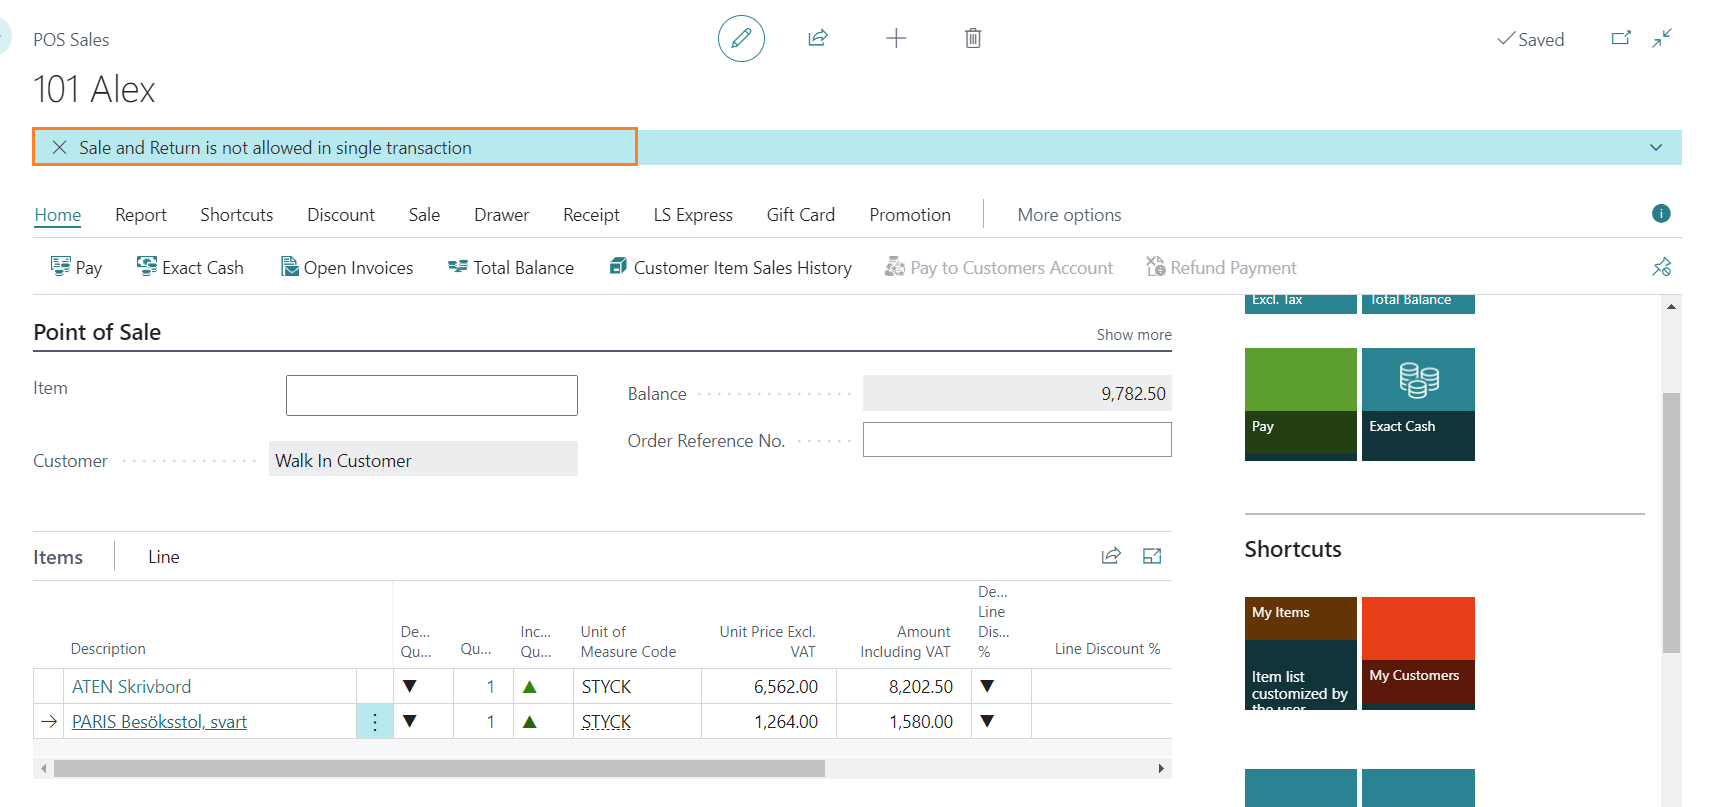Click the Pay action in the toolbar
The width and height of the screenshot is (1710, 807).
[x=76, y=267]
